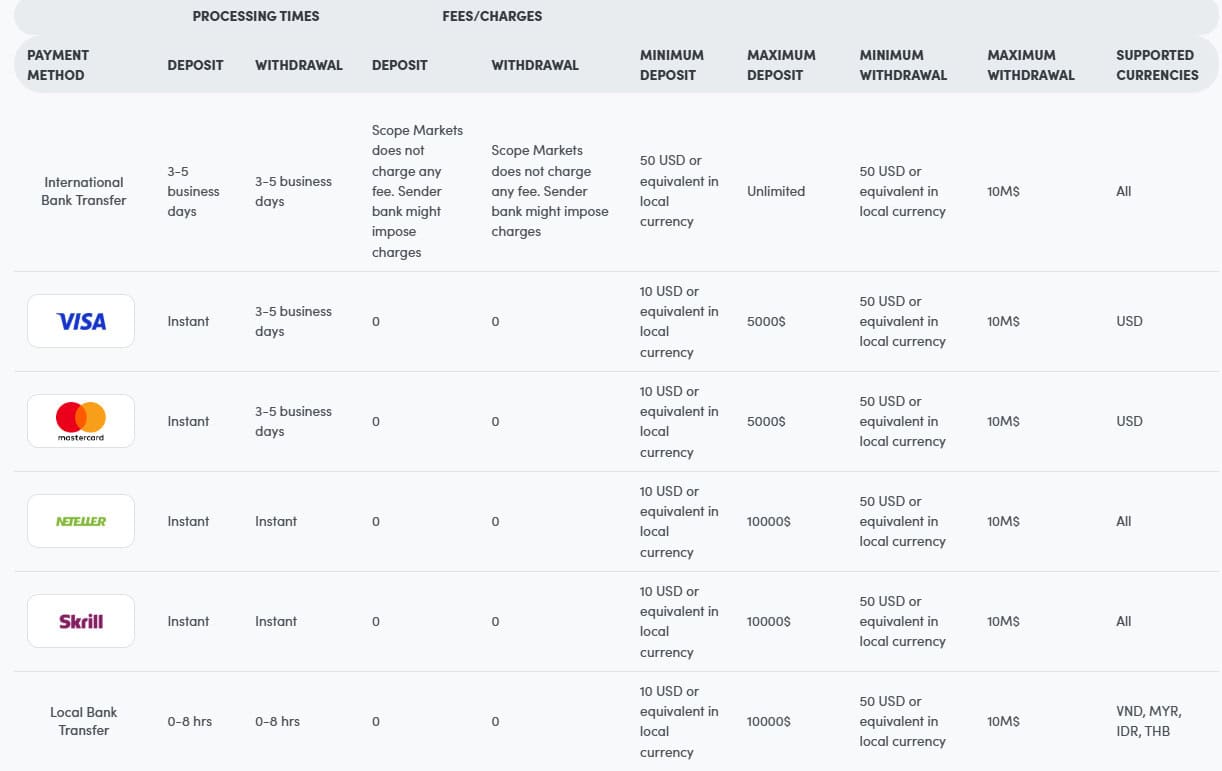Image resolution: width=1222 pixels, height=771 pixels.
Task: Click the Unlimited maximum deposit cell
Action: 776,191
